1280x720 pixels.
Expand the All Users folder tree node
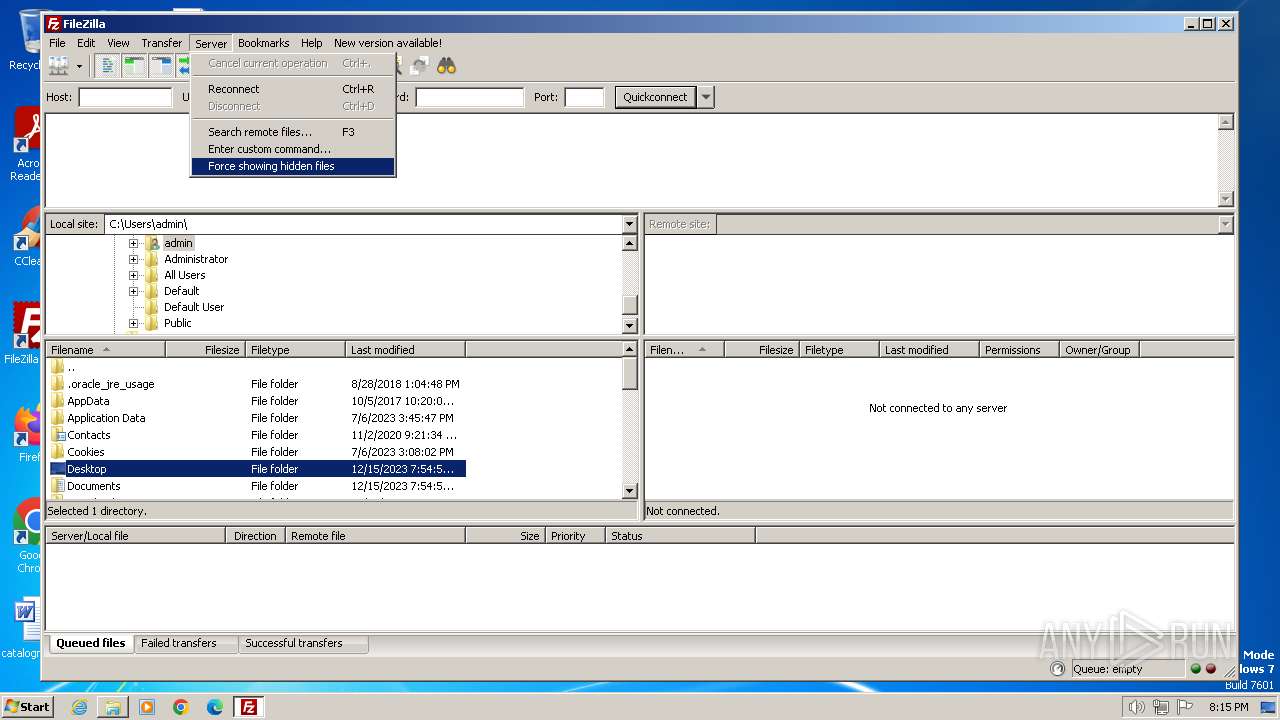[133, 275]
